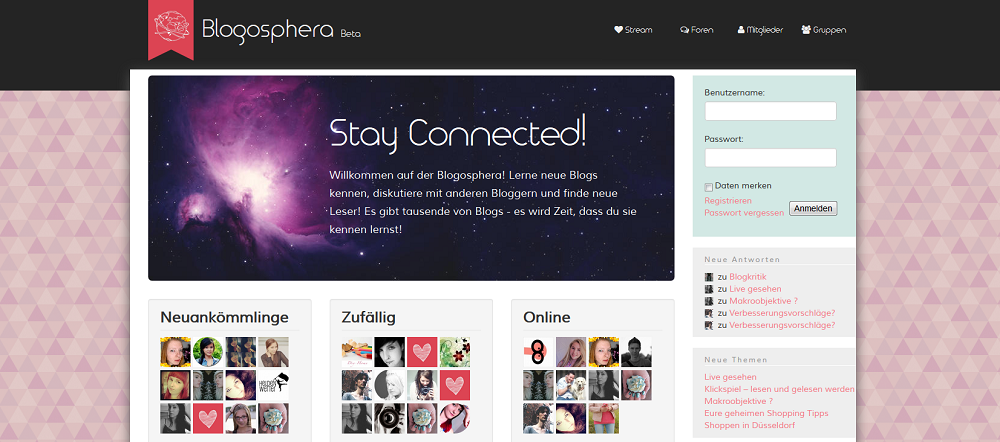The height and width of the screenshot is (442, 1000).
Task: Open the Blogkritik reply link
Action: 747,277
